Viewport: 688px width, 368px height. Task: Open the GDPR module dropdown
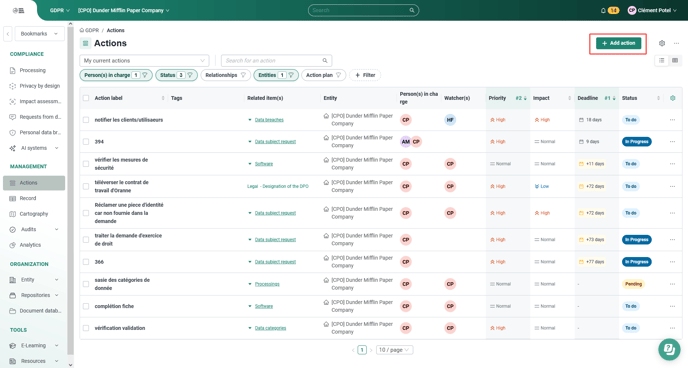point(60,11)
